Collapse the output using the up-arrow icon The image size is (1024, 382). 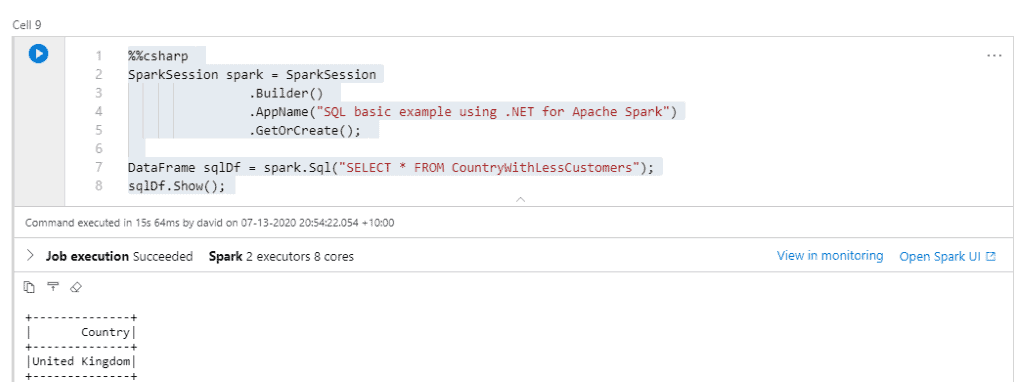pos(52,287)
